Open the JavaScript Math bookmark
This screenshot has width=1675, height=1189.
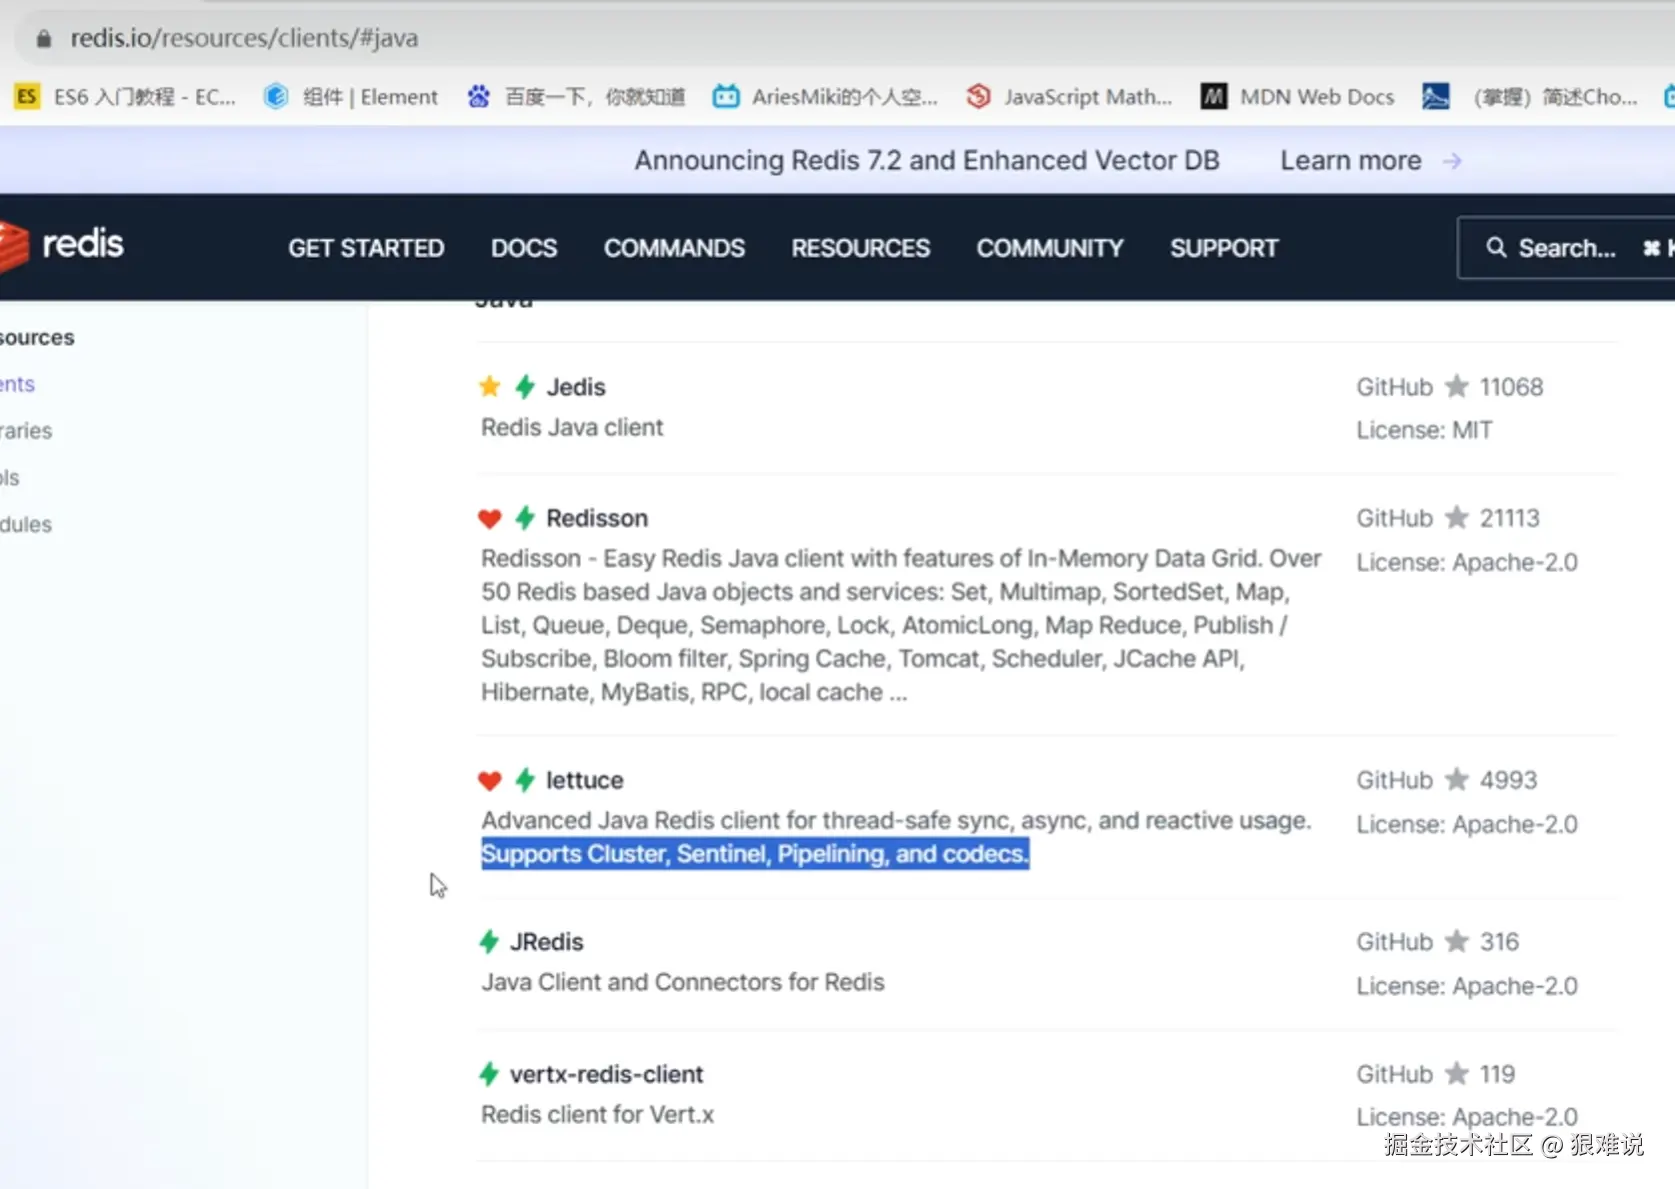coord(1069,97)
